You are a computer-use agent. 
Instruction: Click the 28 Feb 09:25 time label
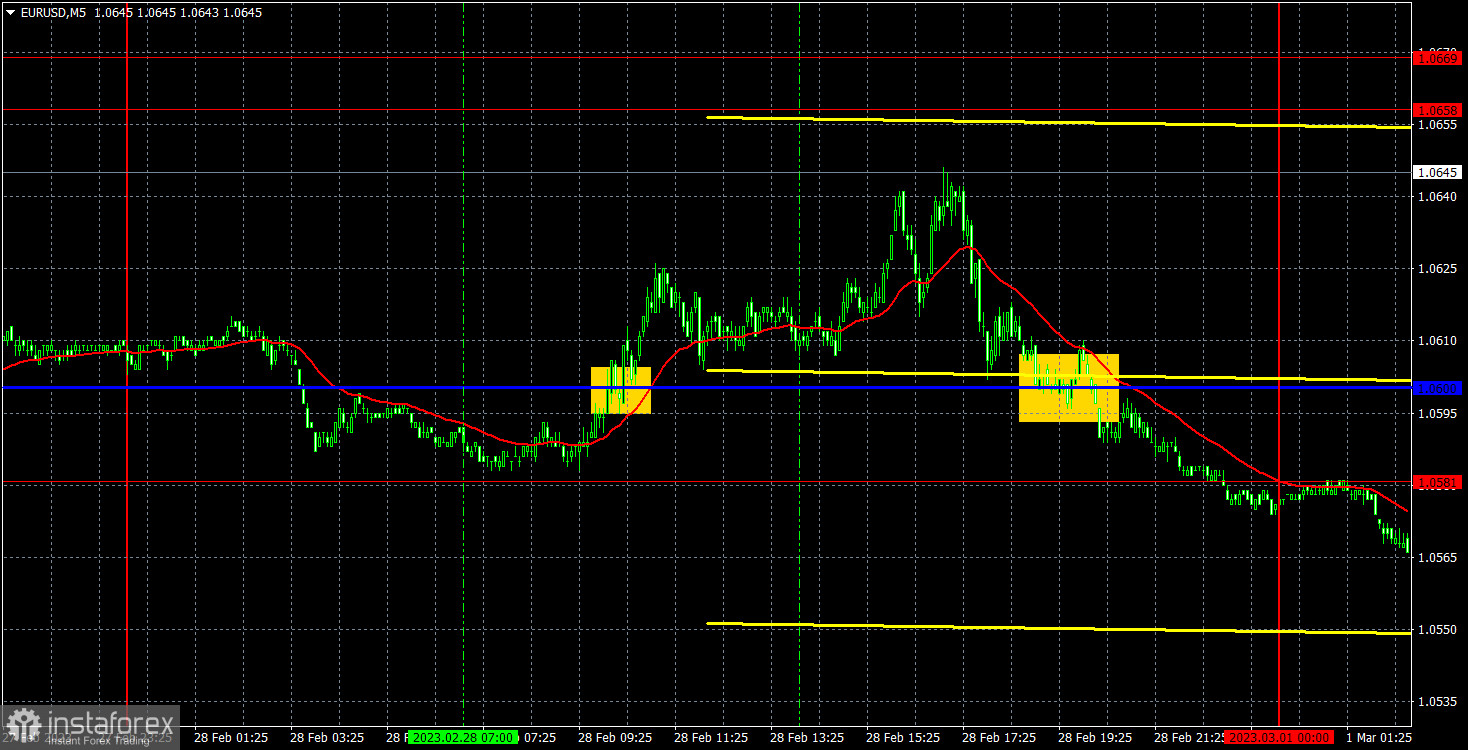click(614, 737)
